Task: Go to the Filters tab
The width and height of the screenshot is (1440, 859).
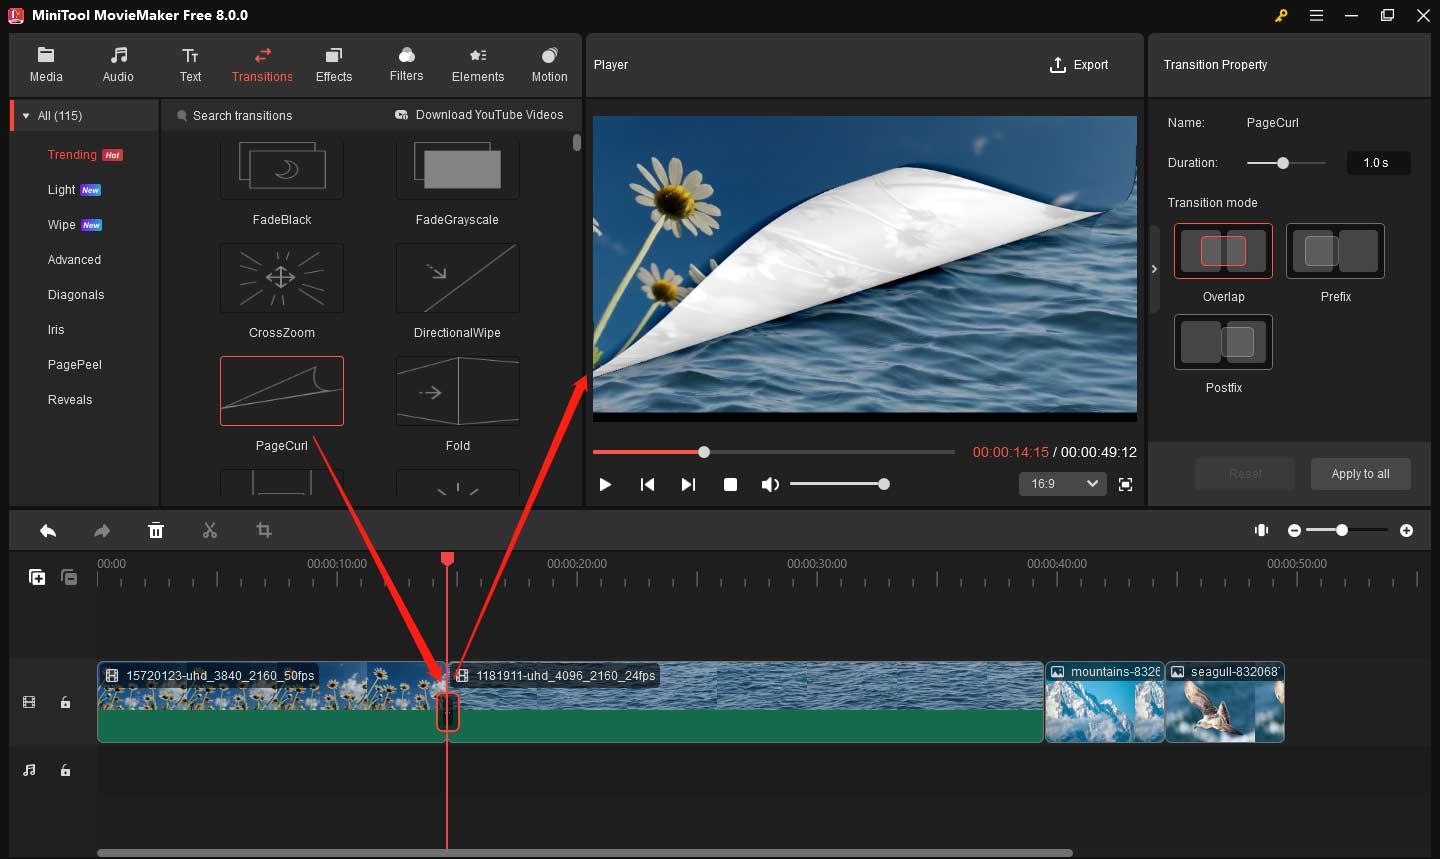Action: pos(406,65)
